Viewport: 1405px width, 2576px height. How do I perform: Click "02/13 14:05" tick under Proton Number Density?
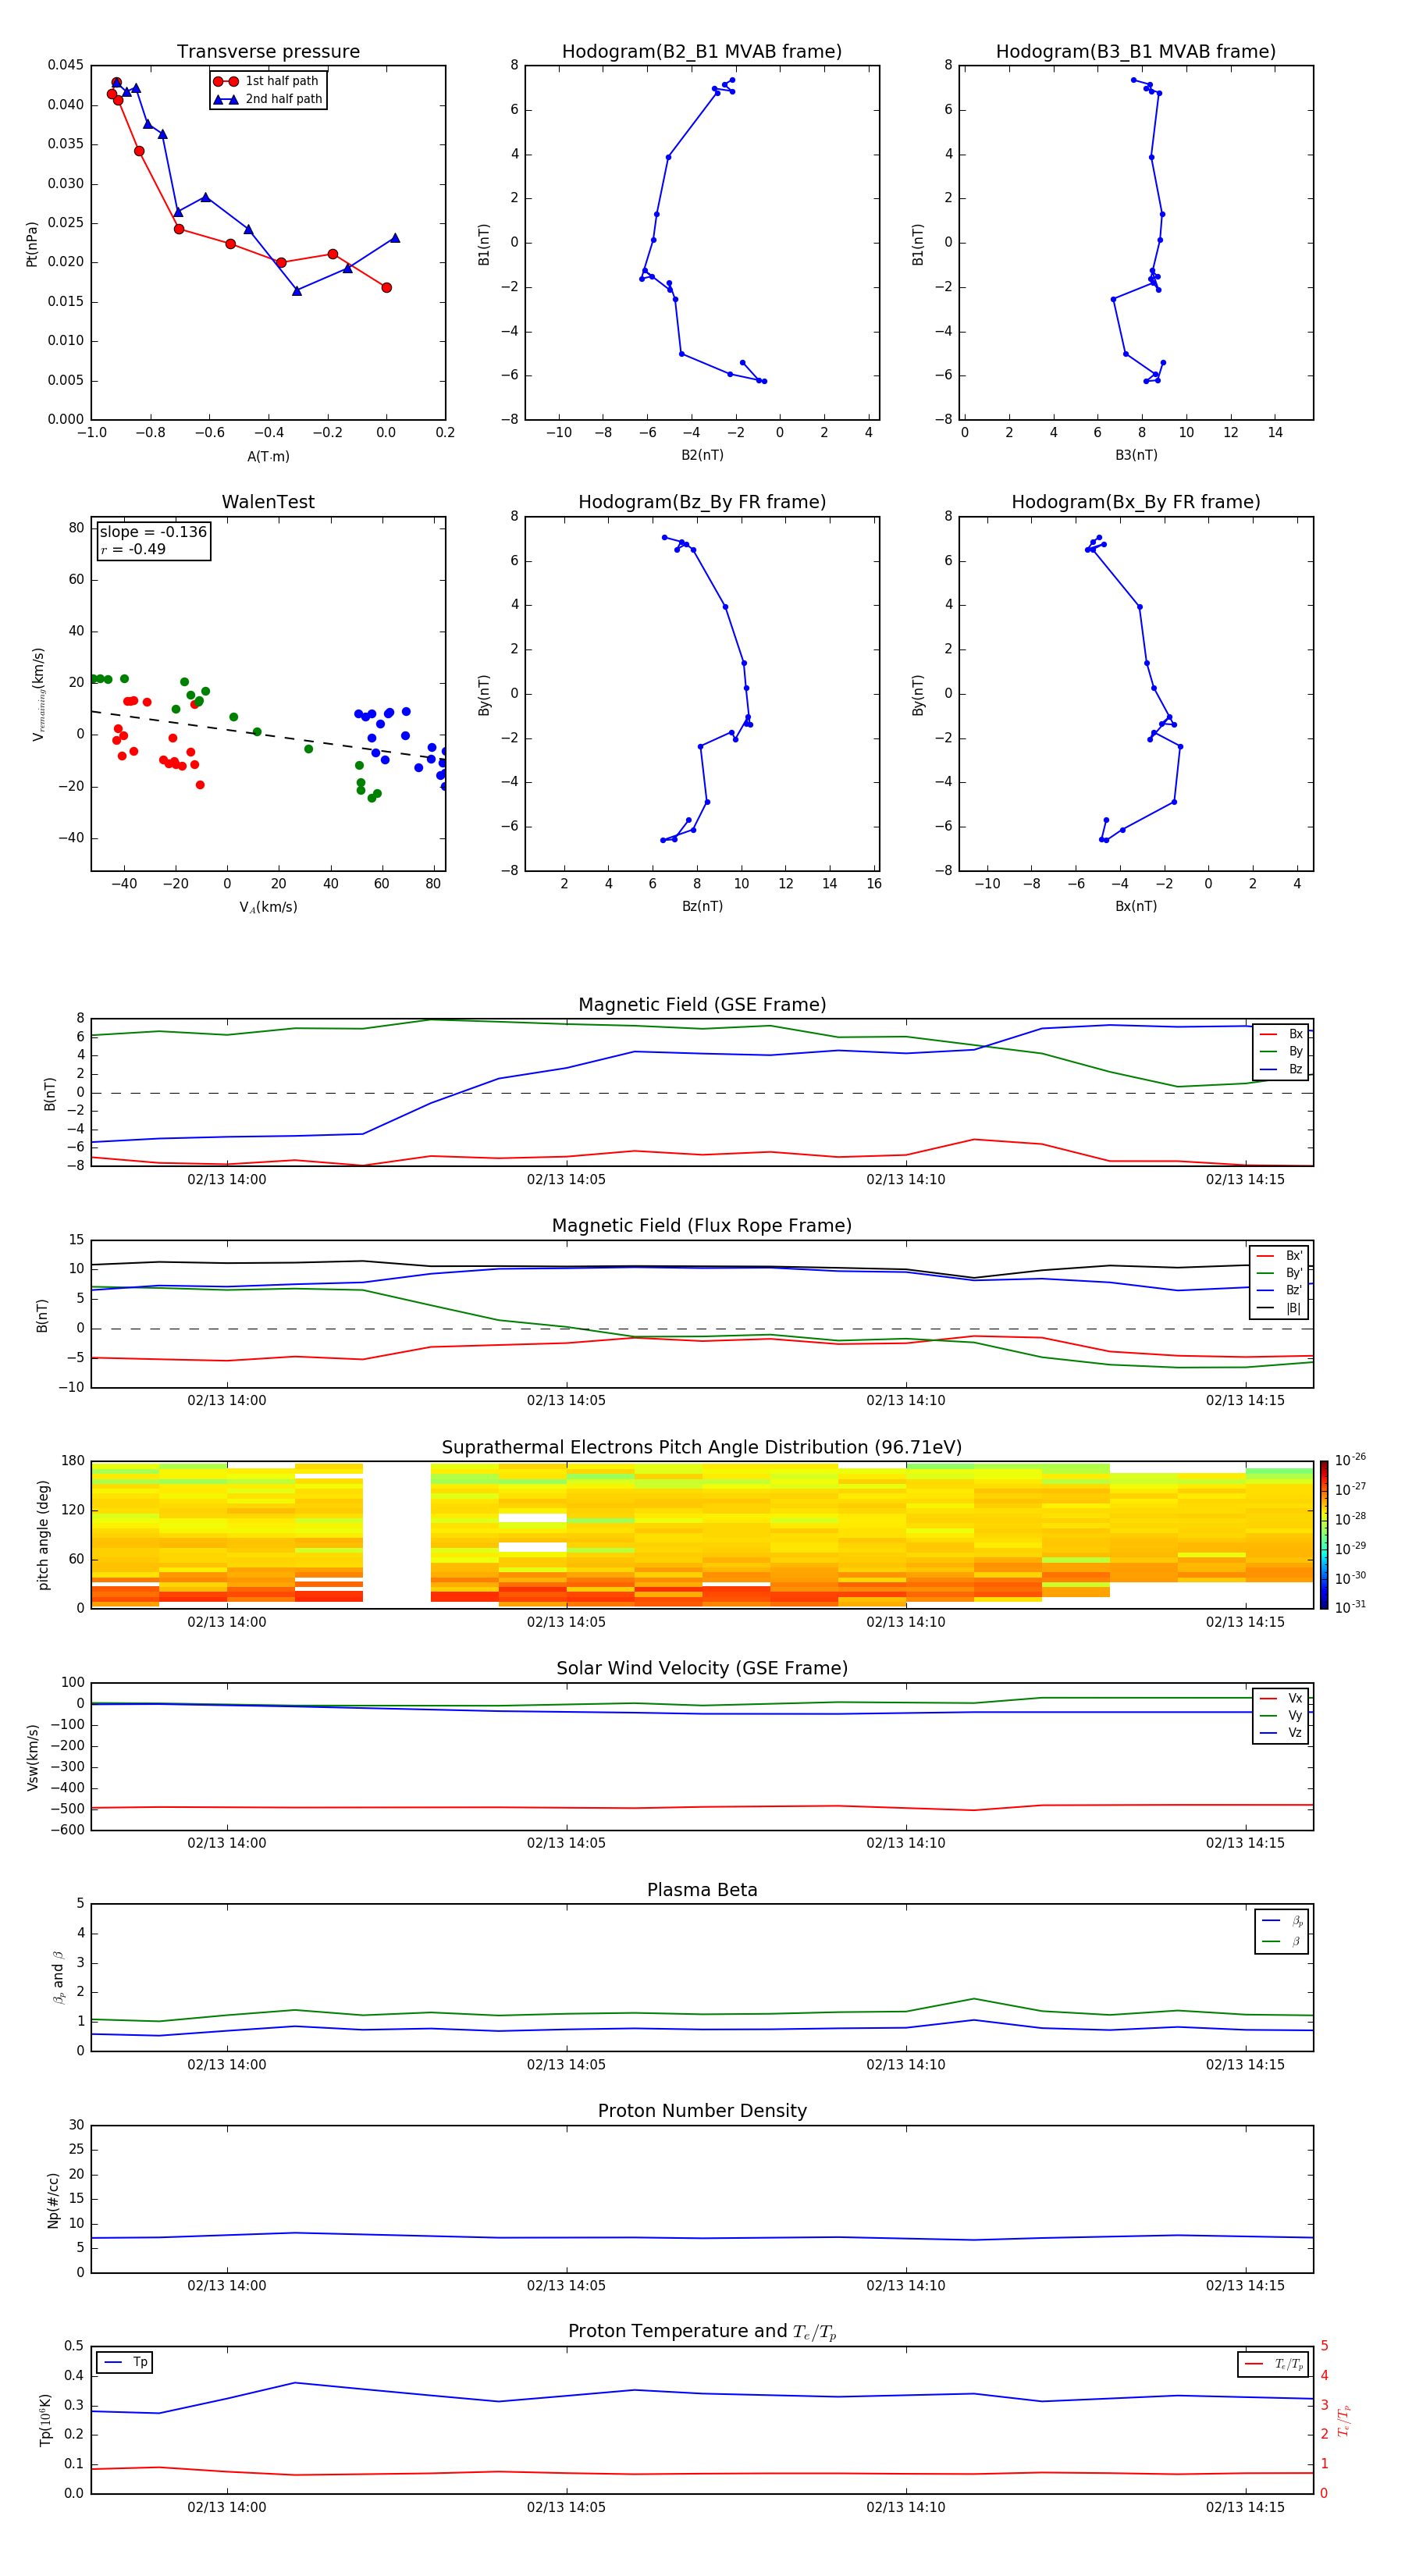(x=566, y=2286)
